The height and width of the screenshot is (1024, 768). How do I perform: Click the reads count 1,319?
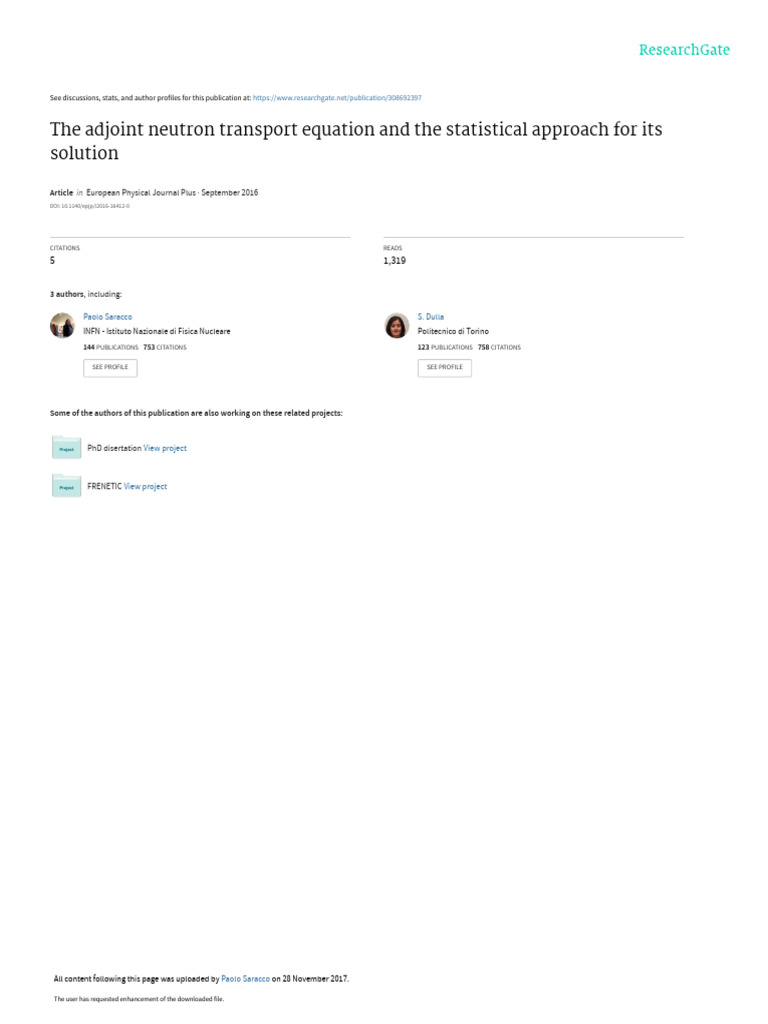point(394,260)
